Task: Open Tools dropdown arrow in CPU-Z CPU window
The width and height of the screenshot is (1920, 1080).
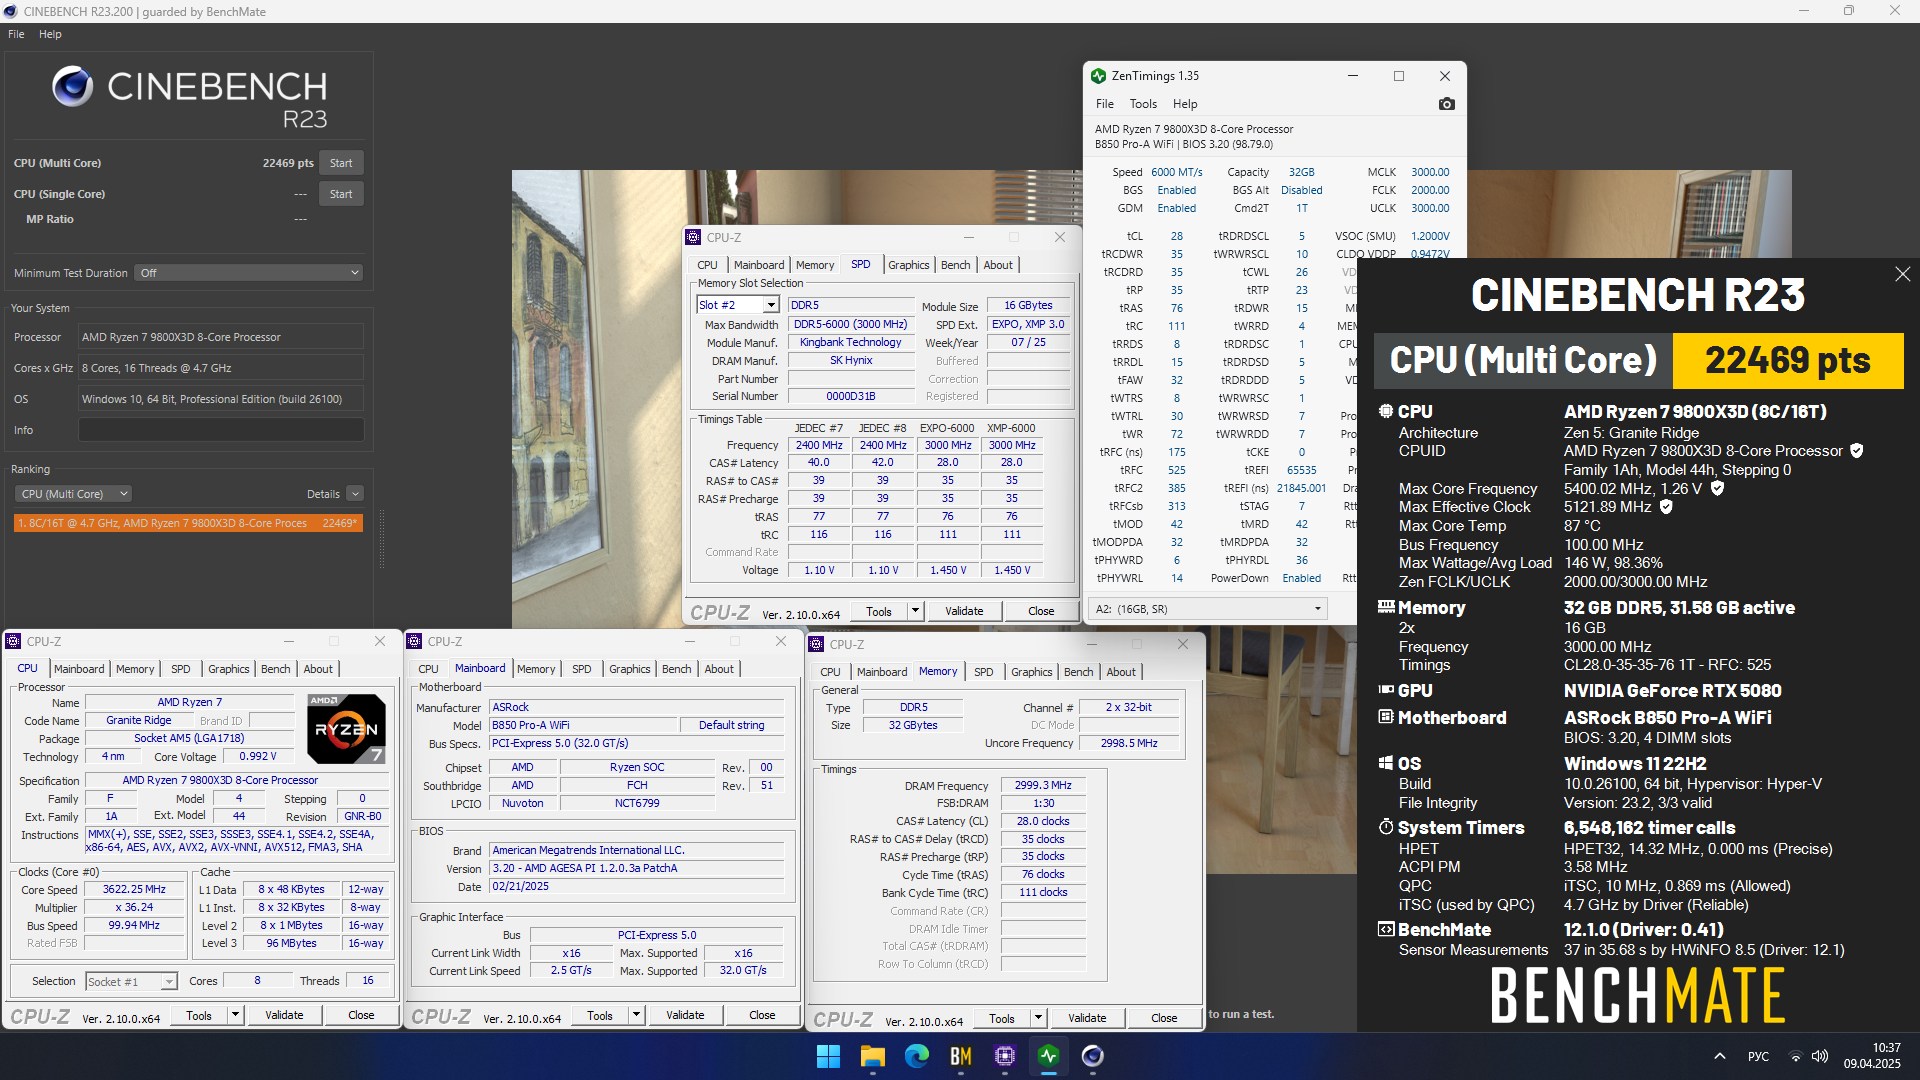Action: 235,1015
